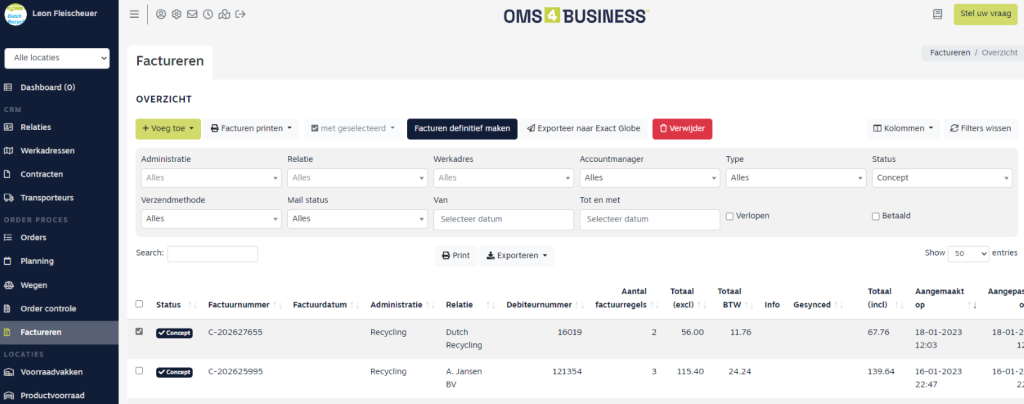This screenshot has height=404, width=1024.
Task: Open the manual book icon
Action: coord(937,14)
